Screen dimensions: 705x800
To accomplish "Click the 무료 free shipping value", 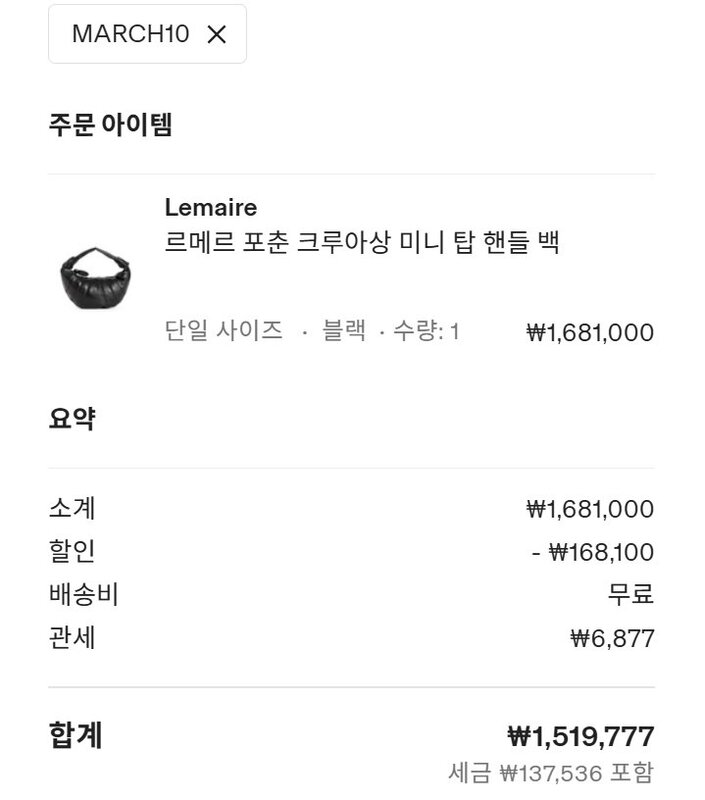I will pos(630,595).
